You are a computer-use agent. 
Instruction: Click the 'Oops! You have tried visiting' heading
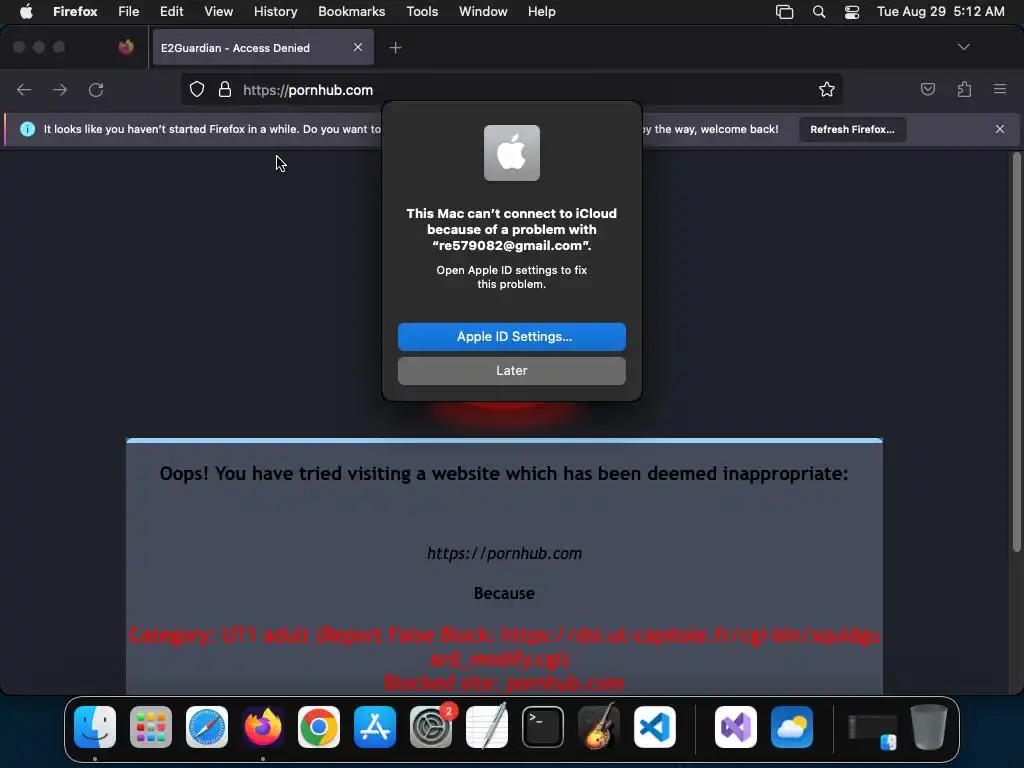504,473
